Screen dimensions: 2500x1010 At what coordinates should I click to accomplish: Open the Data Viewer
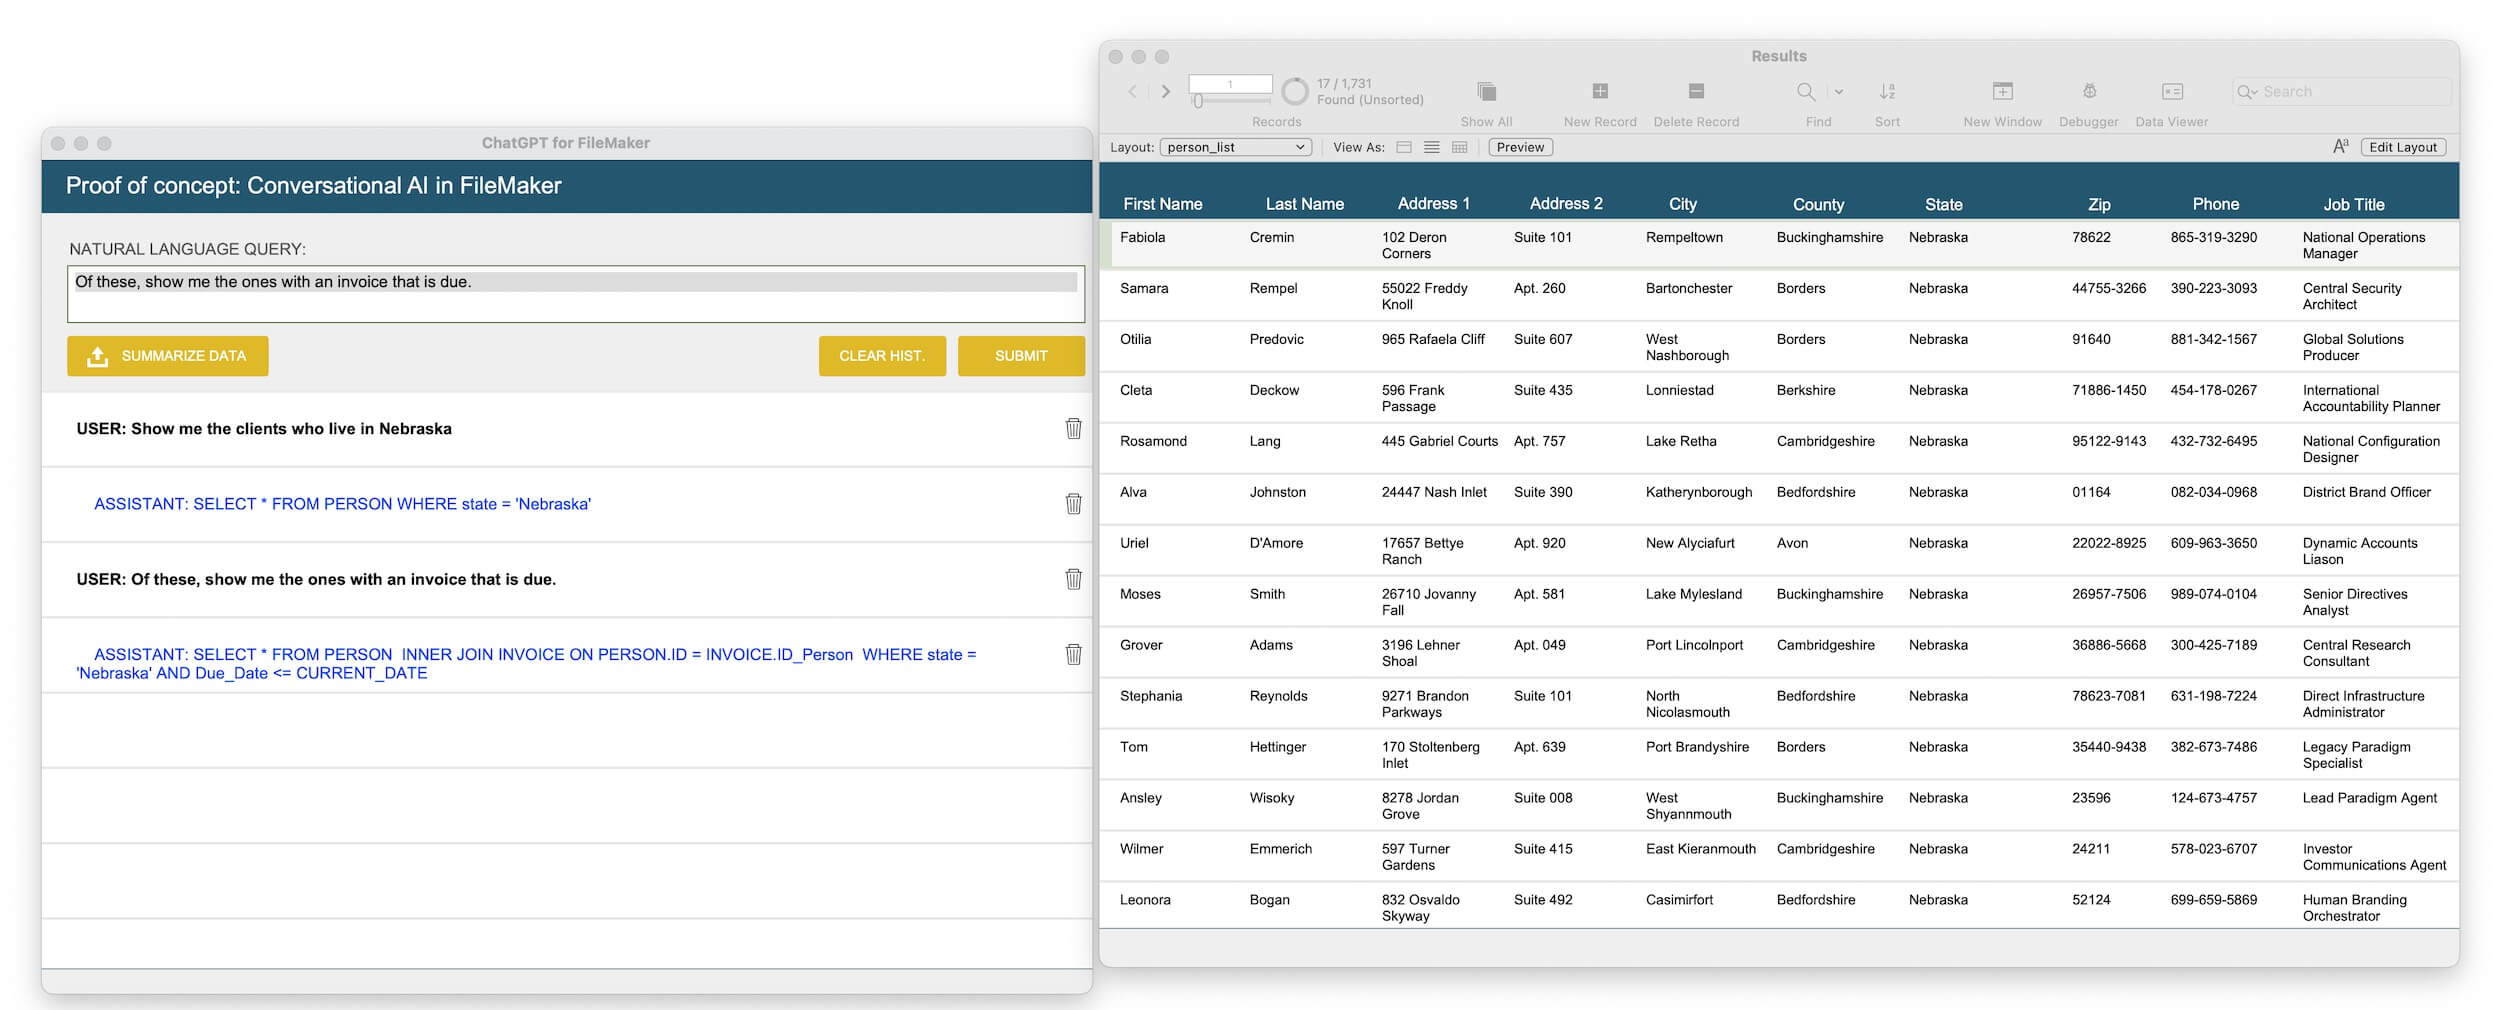point(2172,91)
